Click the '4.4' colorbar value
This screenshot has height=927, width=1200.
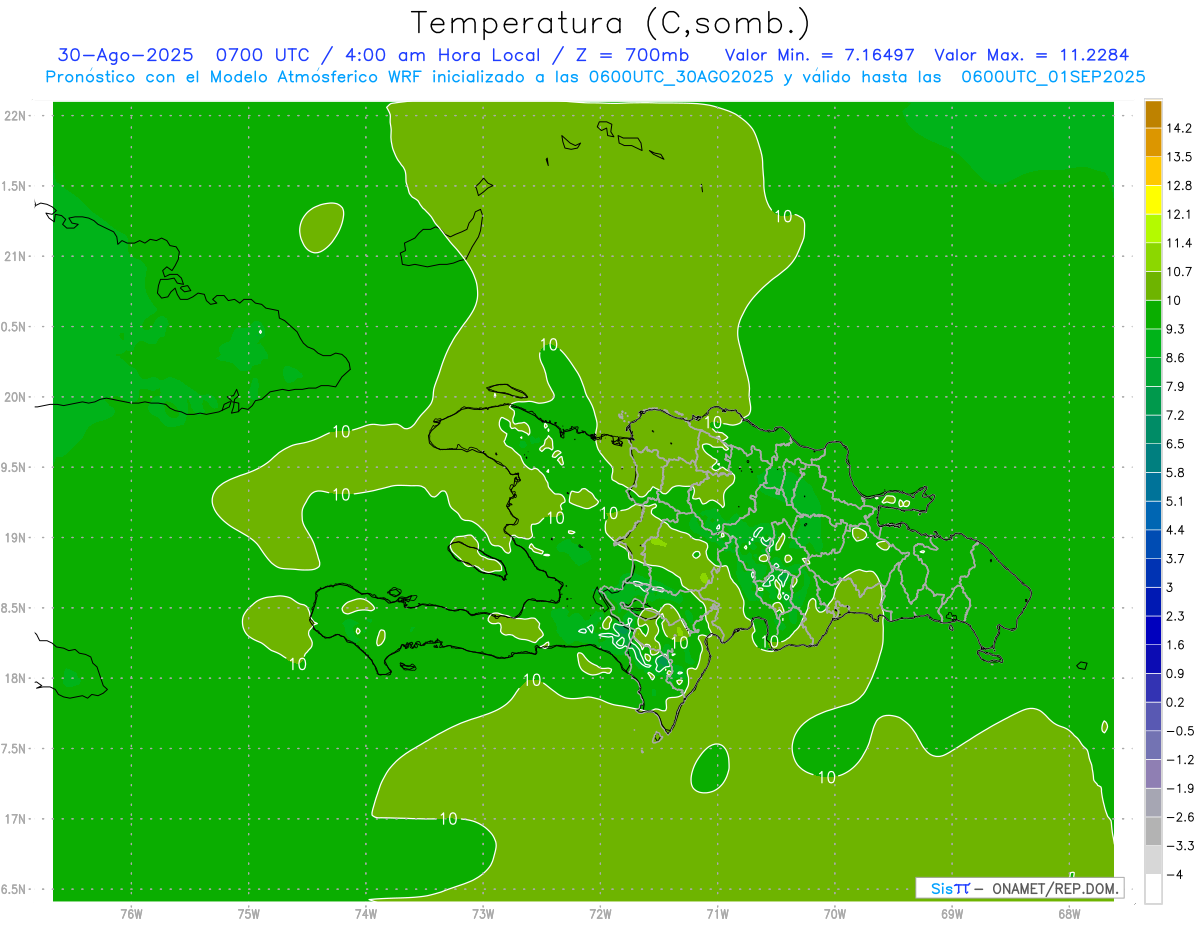[x=1177, y=529]
